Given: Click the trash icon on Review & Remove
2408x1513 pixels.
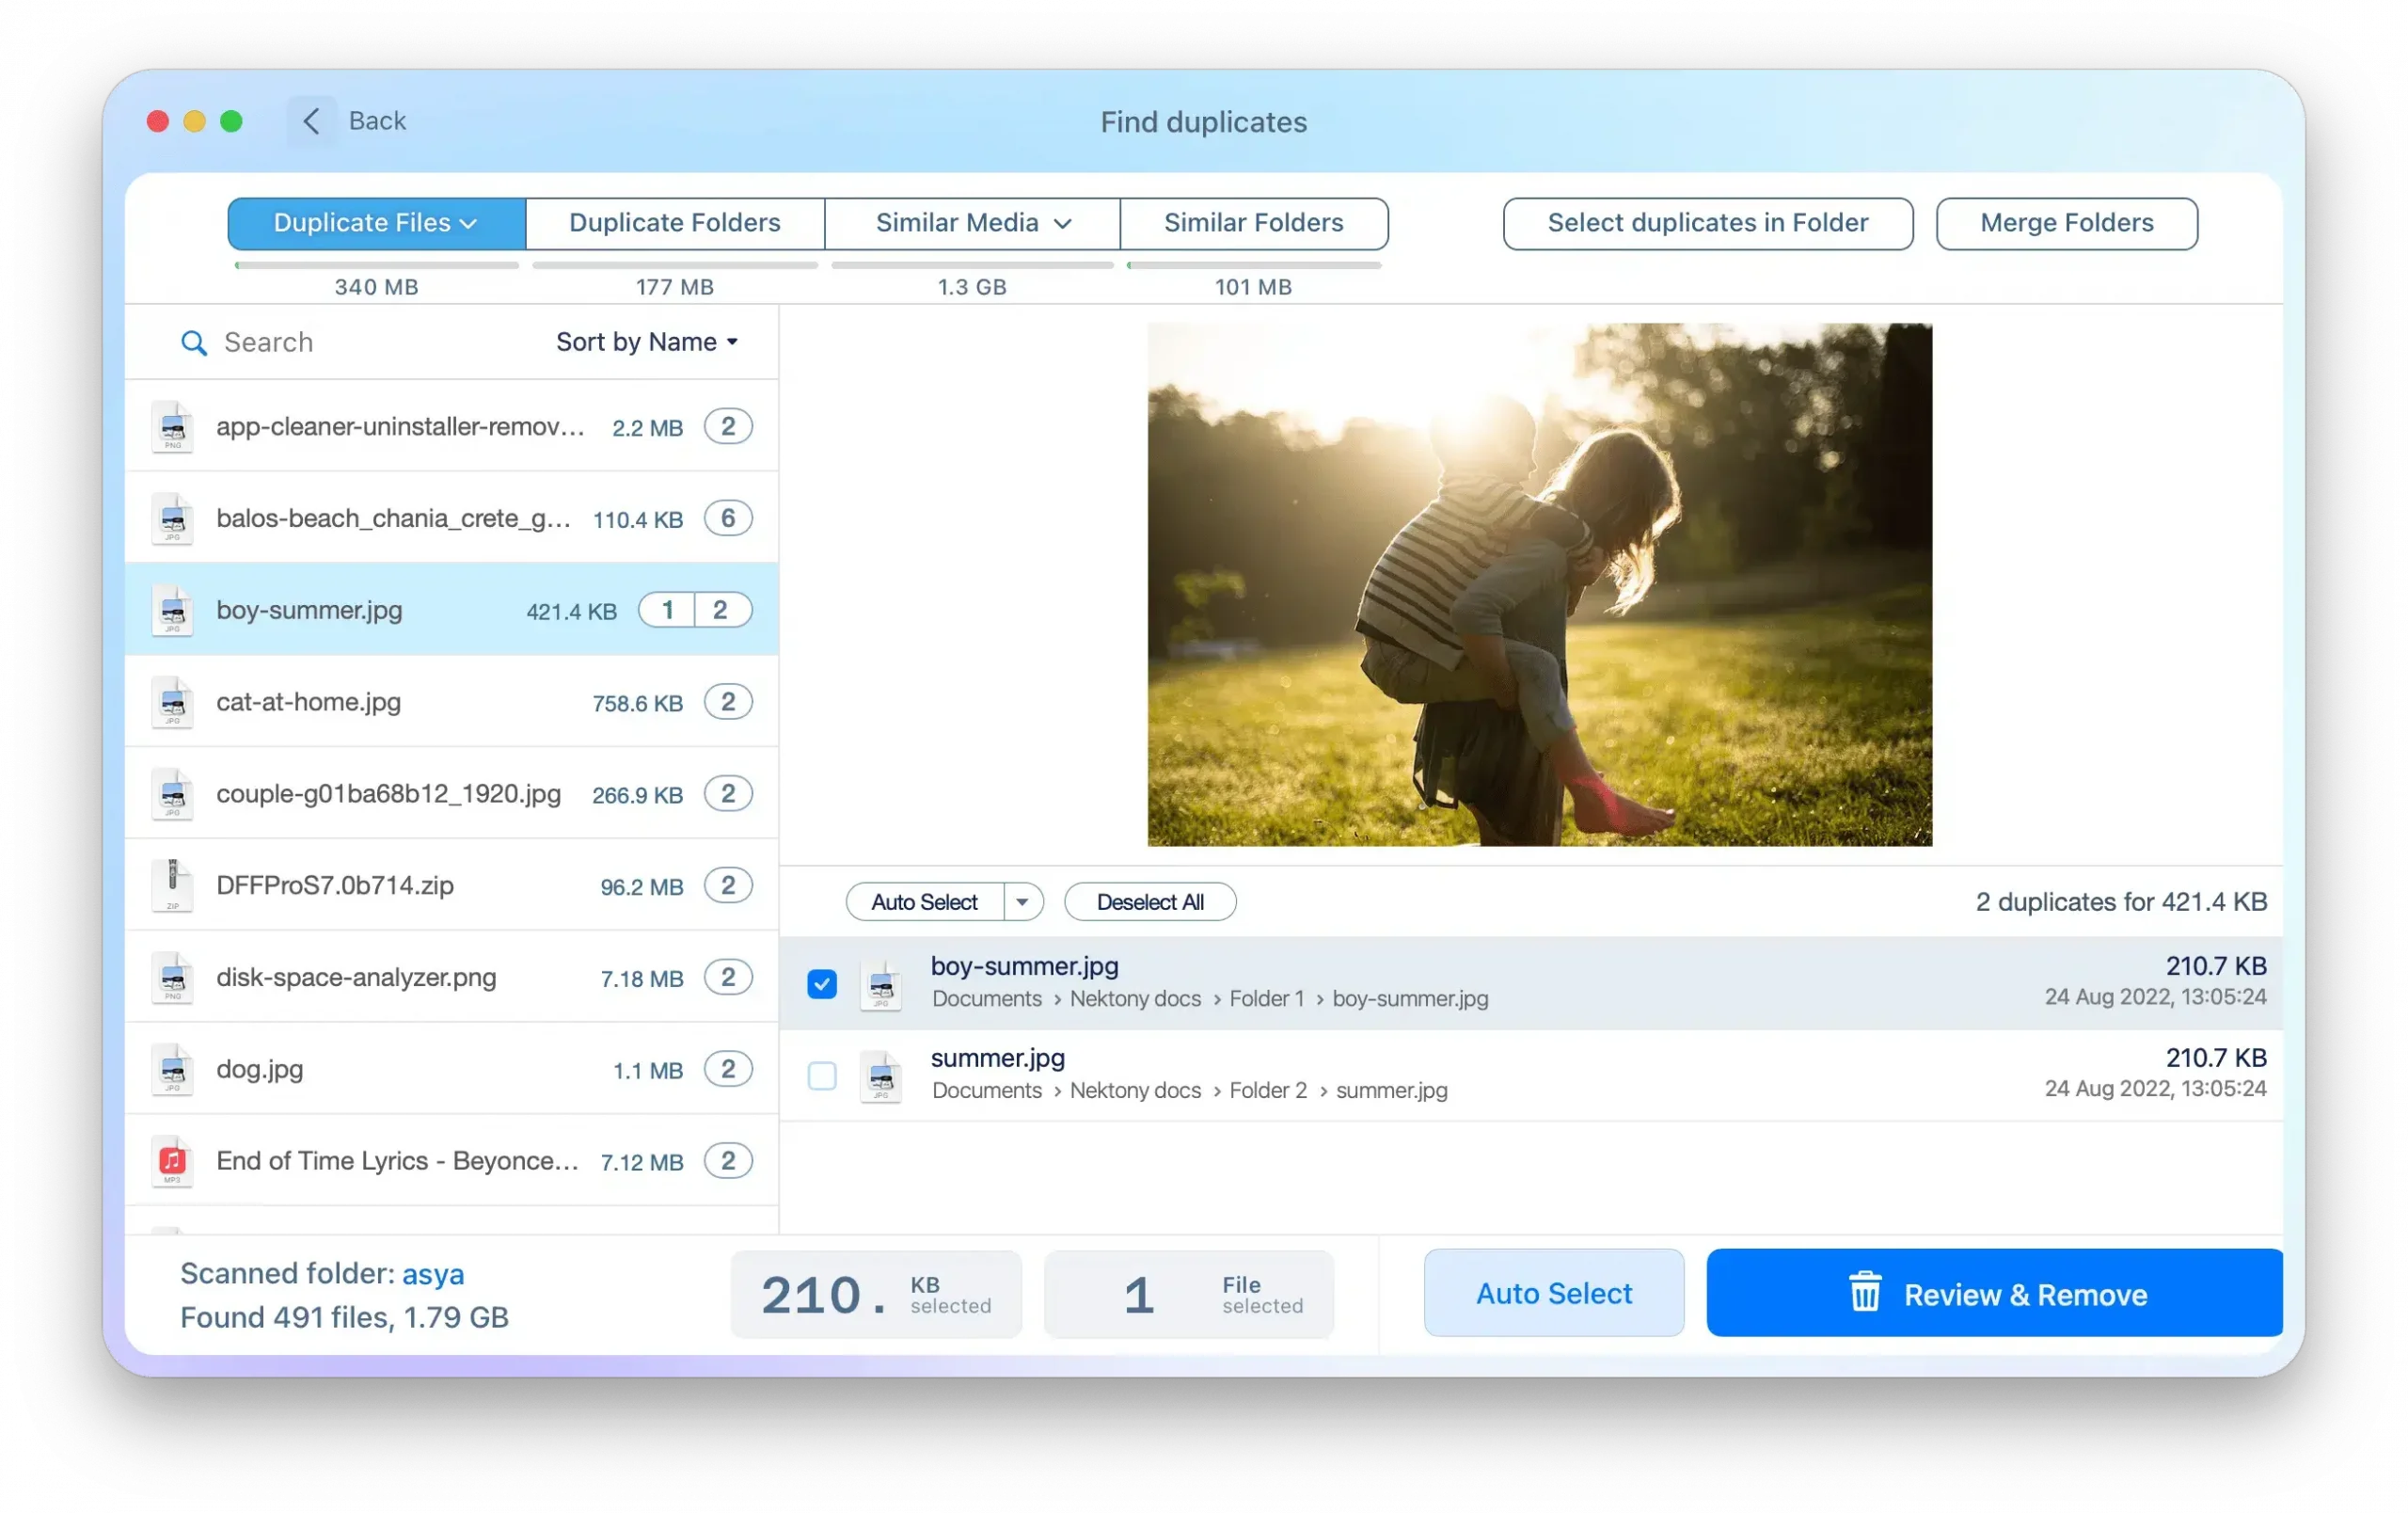Looking at the screenshot, I should pyautogui.click(x=1864, y=1293).
